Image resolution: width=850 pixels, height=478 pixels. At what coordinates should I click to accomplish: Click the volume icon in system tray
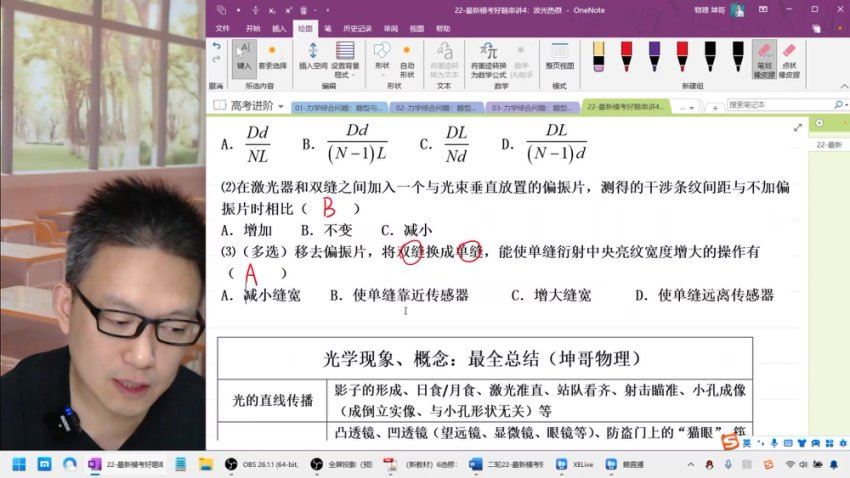pyautogui.click(x=803, y=464)
